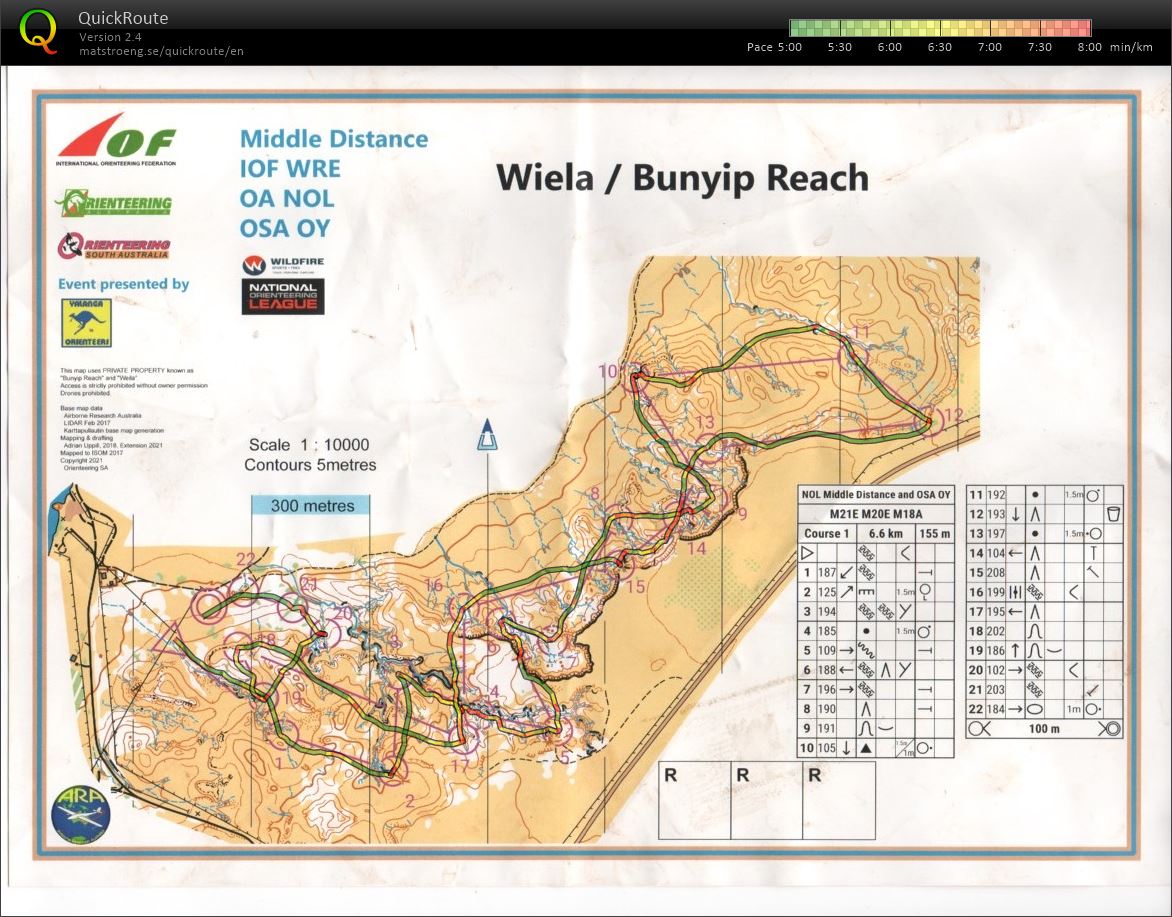Click the Middle Distance heading text
This screenshot has height=917, width=1172.
point(333,139)
